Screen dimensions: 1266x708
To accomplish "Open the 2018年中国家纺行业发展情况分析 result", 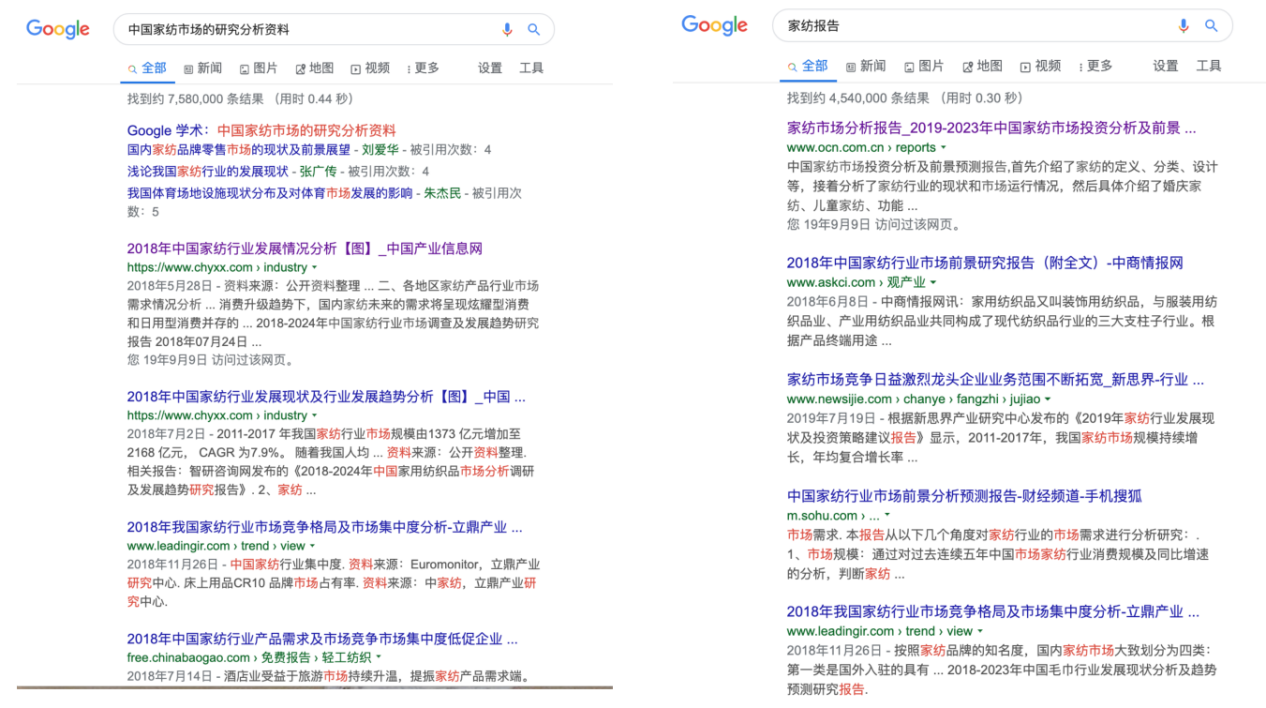I will click(x=304, y=248).
